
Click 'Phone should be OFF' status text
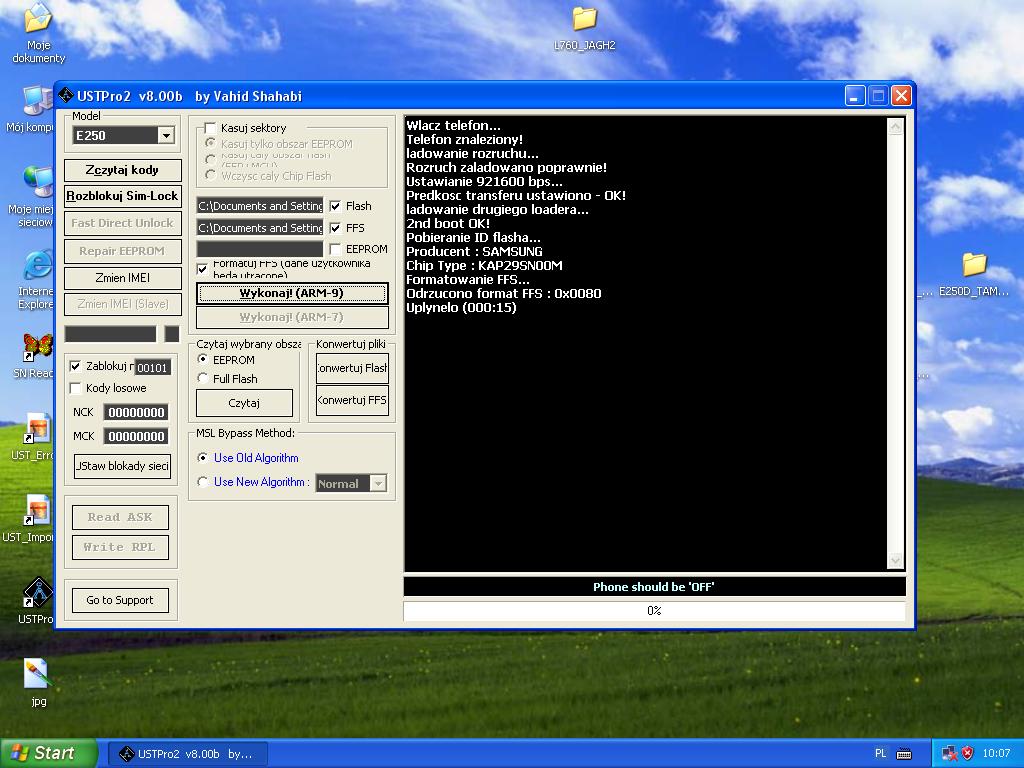654,586
